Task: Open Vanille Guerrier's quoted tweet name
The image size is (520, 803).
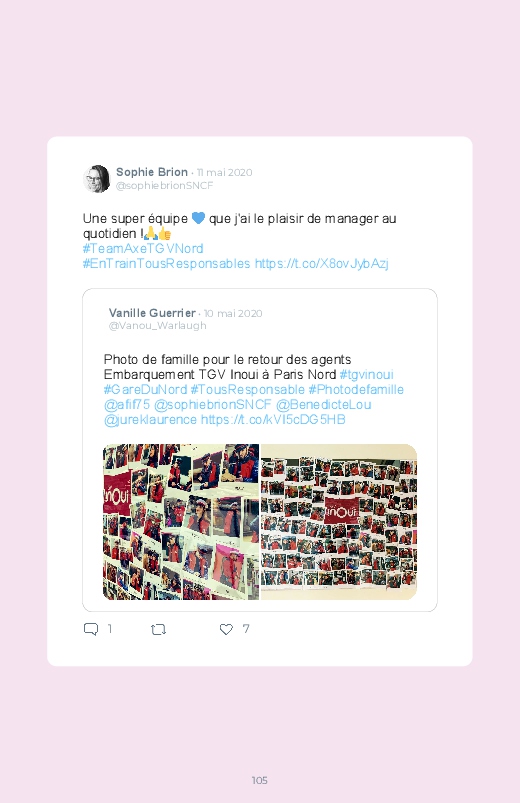Action: tap(152, 313)
